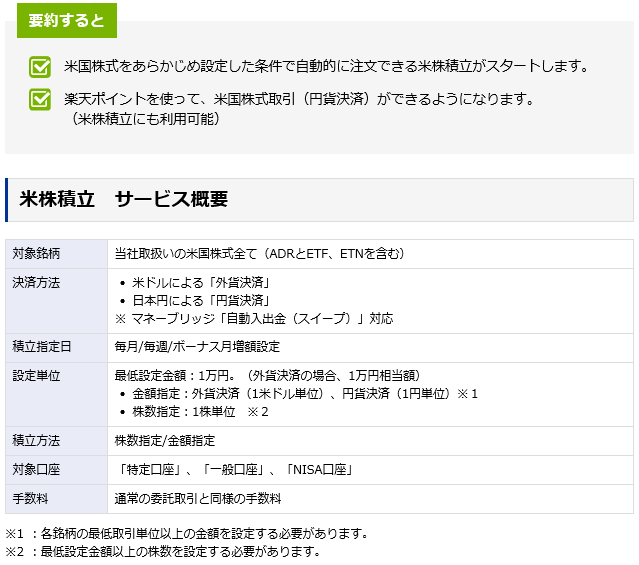Click the 「特定口座」、「一般口座」、「NISA口座」 cell
This screenshot has width=639, height=565.
(x=234, y=469)
